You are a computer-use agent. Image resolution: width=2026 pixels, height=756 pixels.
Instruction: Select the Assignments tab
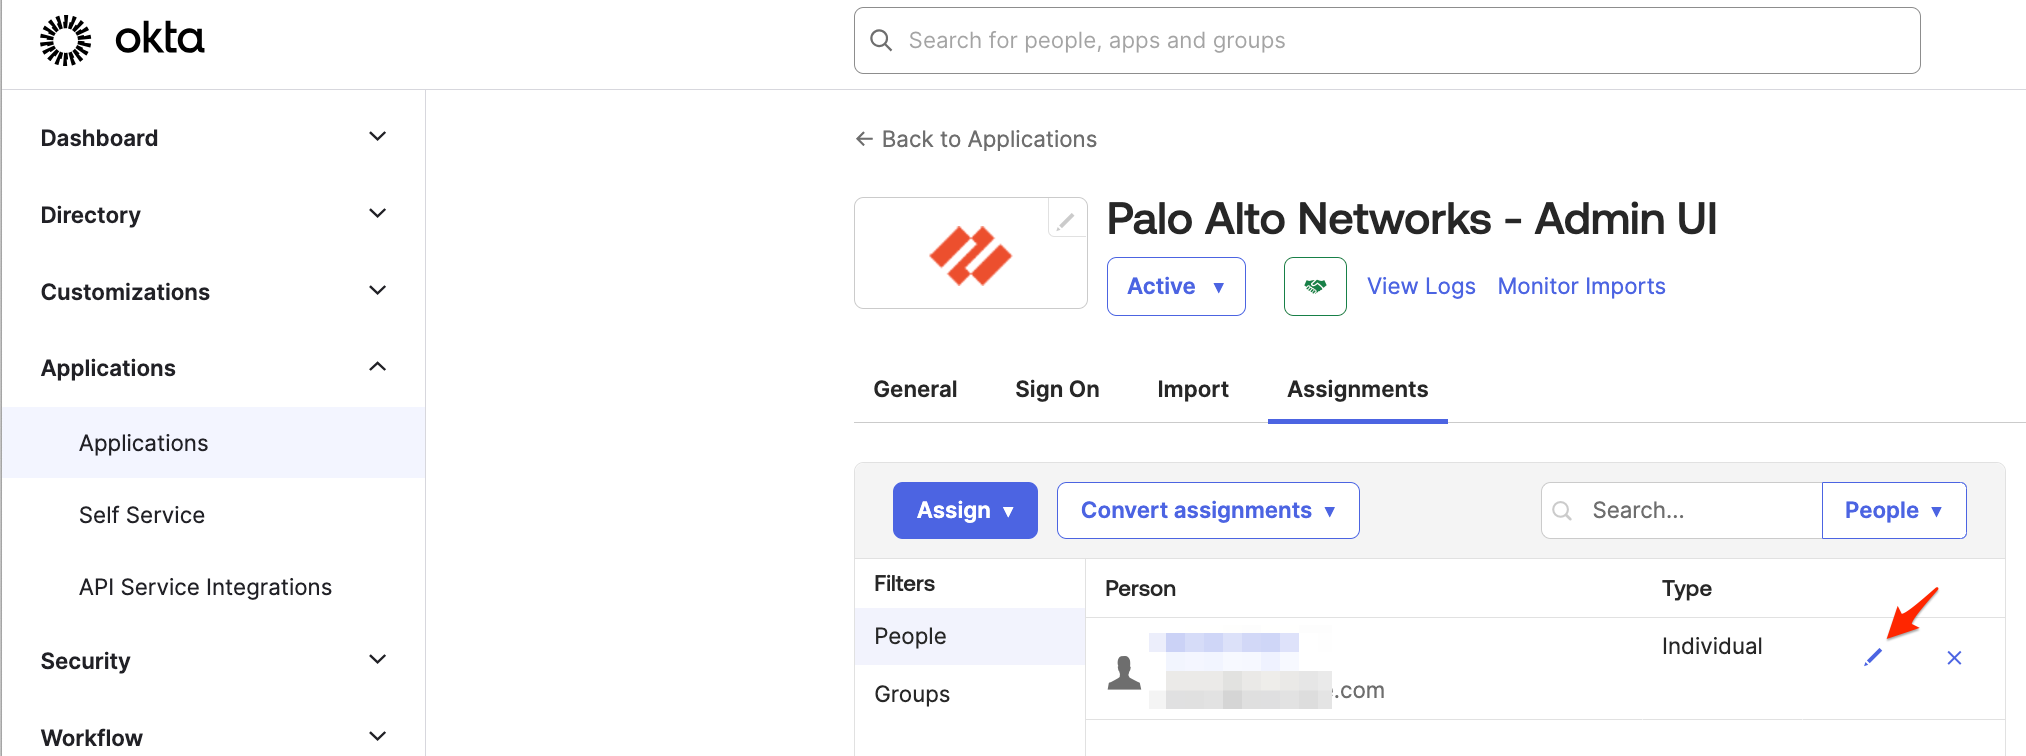(x=1357, y=389)
